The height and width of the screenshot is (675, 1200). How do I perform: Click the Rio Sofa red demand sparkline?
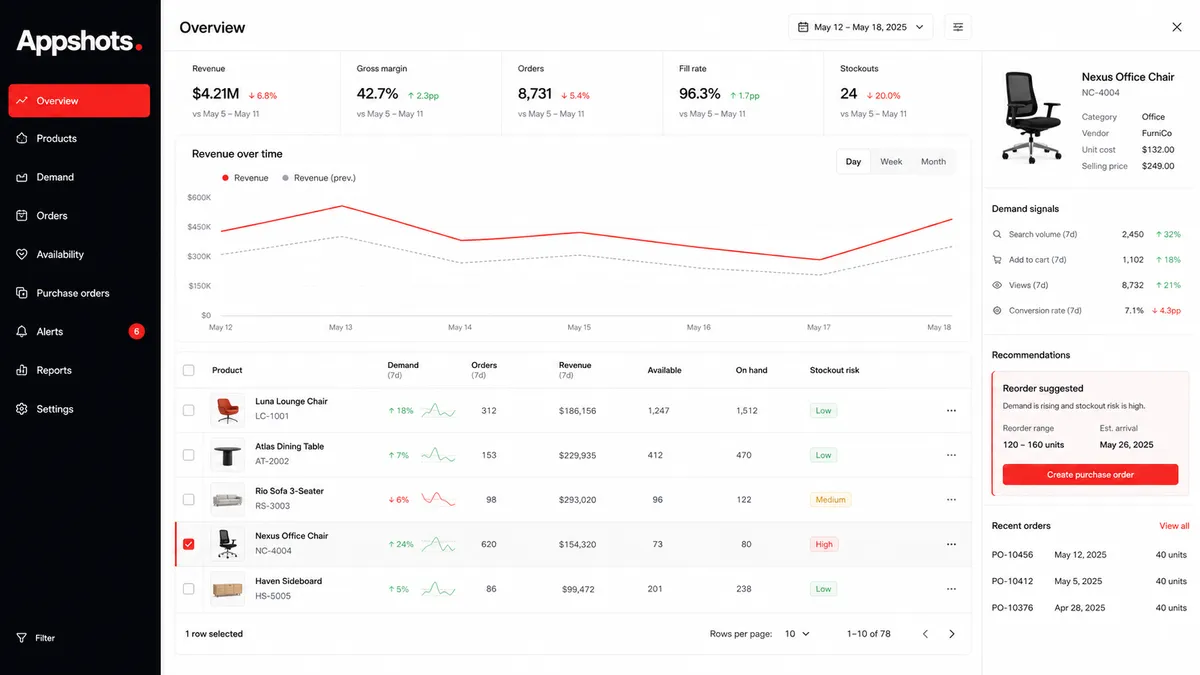point(438,499)
